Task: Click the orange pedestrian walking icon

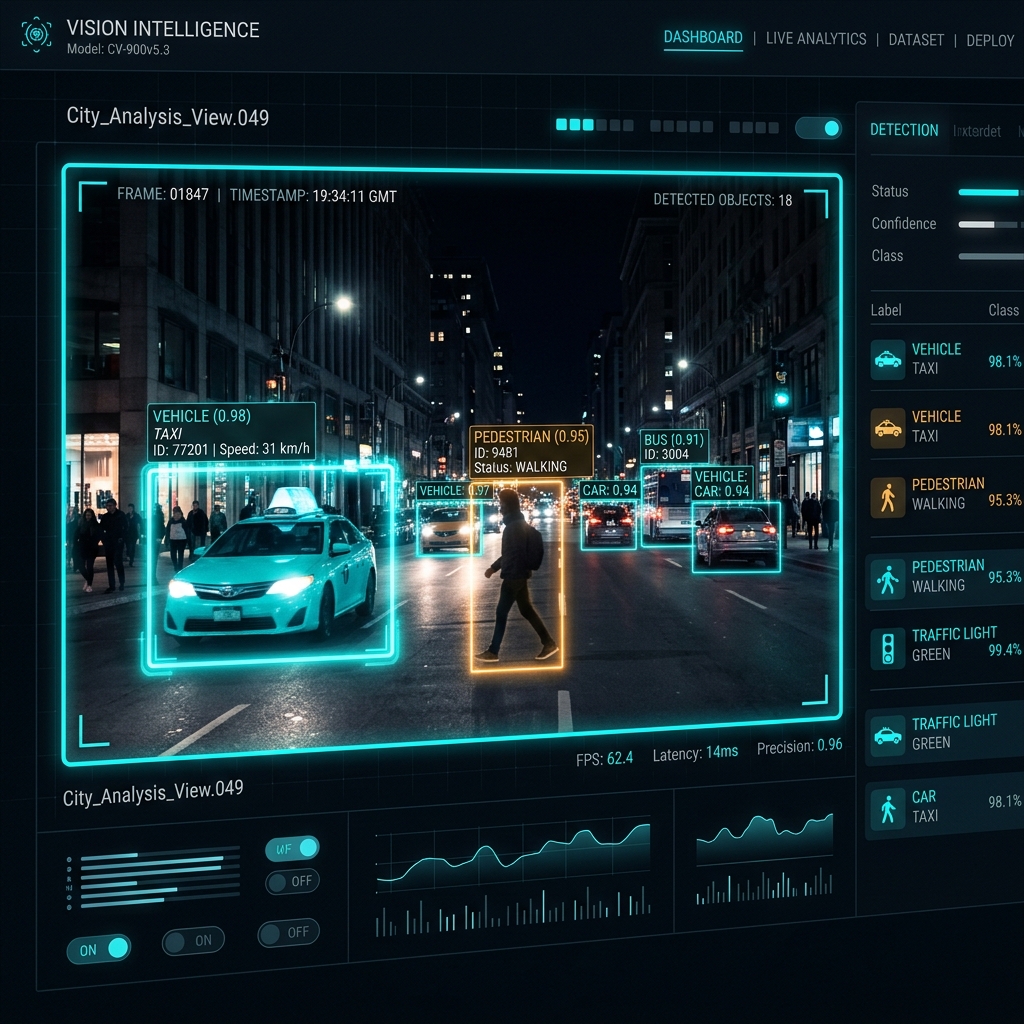Action: (888, 497)
